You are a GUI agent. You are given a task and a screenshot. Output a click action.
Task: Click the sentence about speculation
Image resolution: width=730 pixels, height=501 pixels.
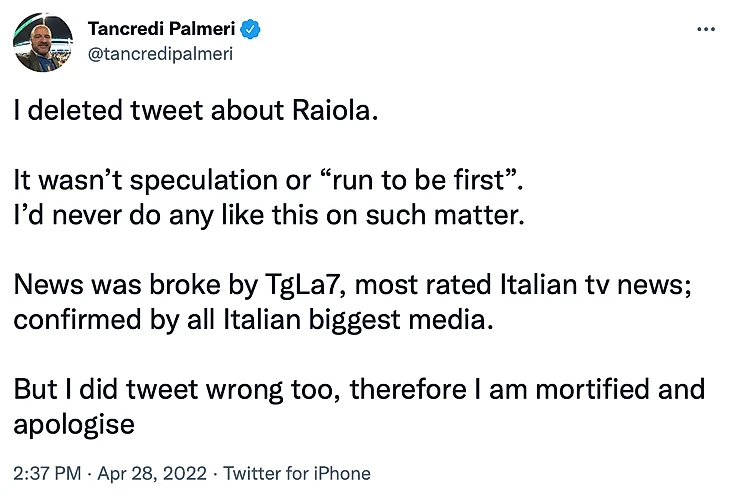[x=268, y=180]
